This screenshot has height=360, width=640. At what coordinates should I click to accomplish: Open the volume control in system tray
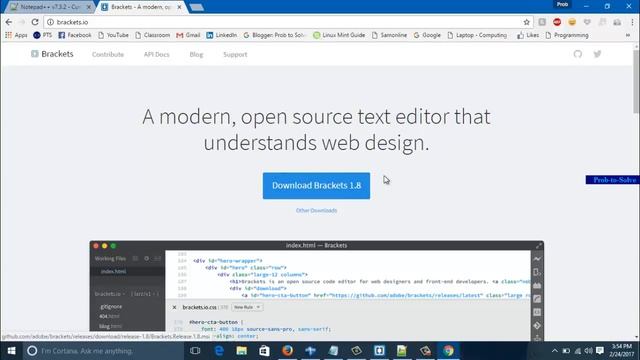(589, 351)
